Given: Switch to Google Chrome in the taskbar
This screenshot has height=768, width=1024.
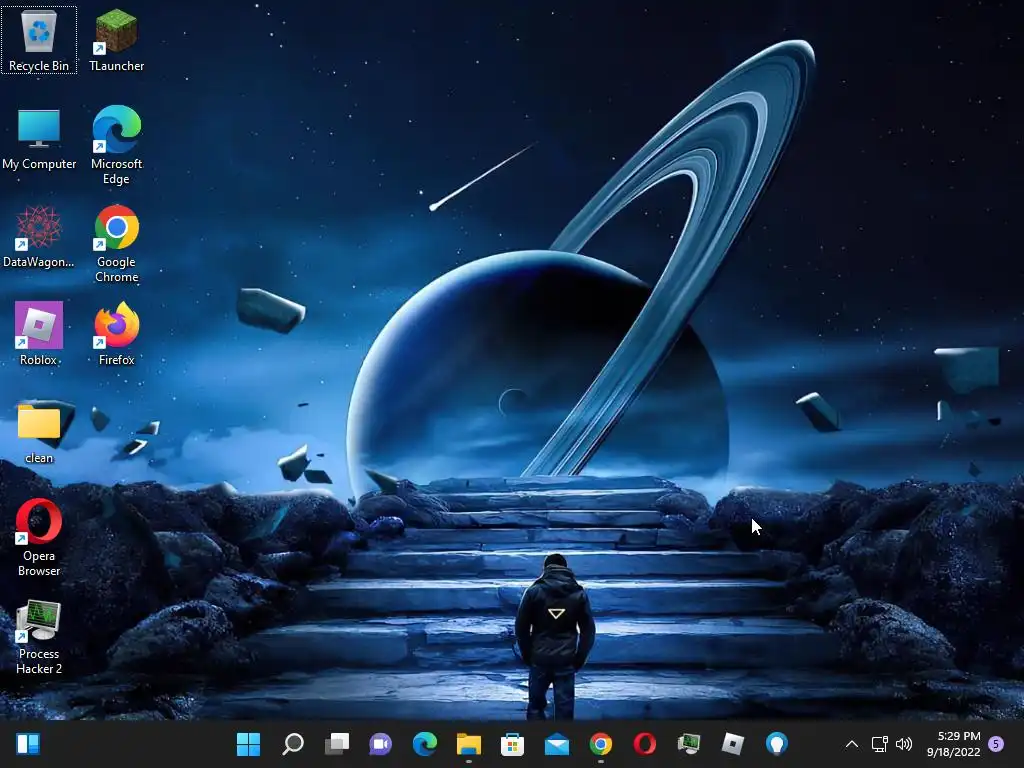Looking at the screenshot, I should click(x=601, y=743).
